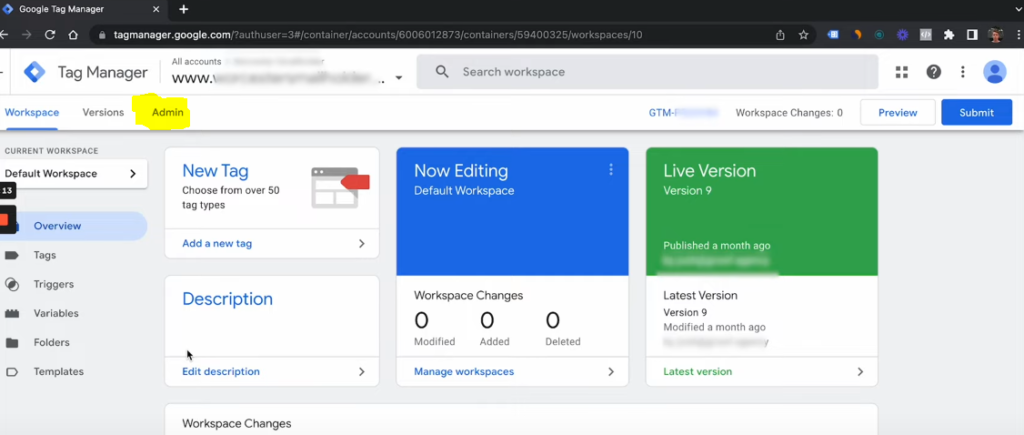The image size is (1024, 435).
Task: Click the Latest version link
Action: pyautogui.click(x=697, y=372)
